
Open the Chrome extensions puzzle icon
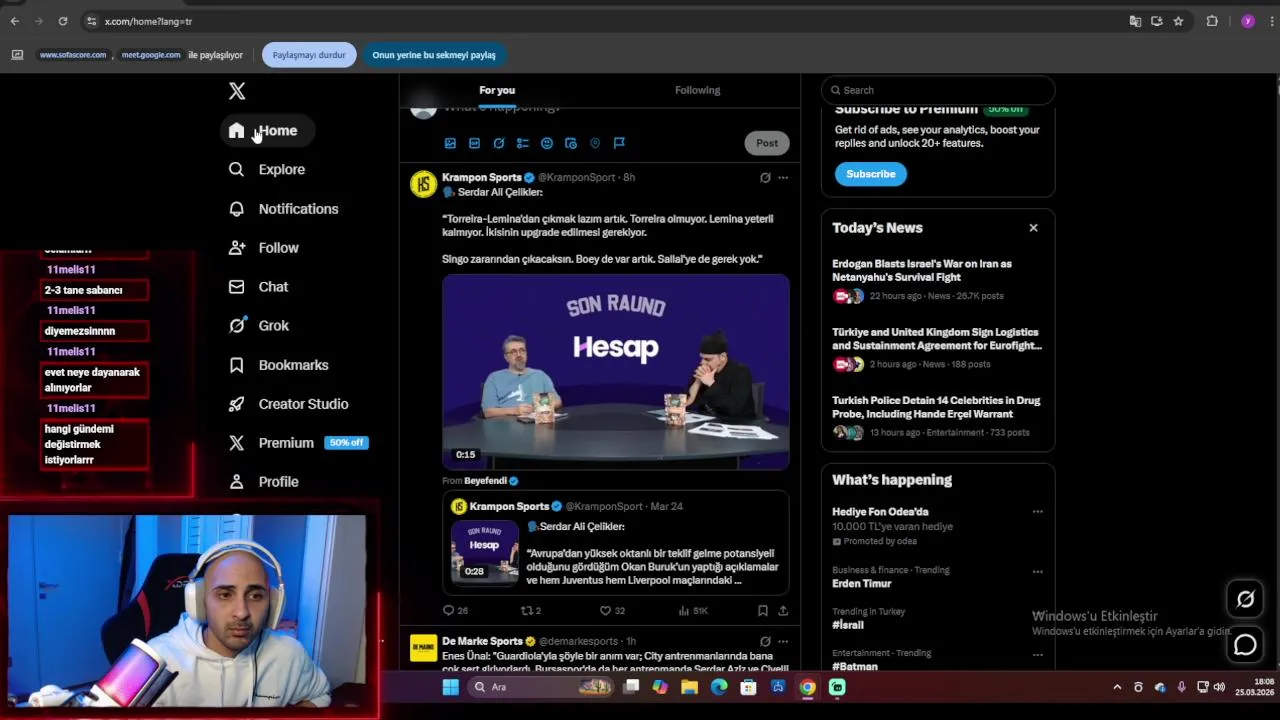point(1212,21)
